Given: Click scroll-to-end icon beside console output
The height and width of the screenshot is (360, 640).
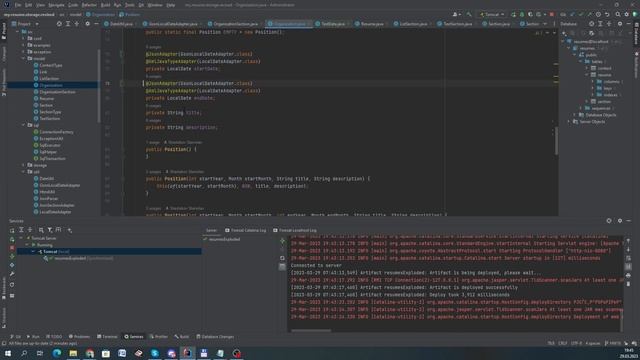Looking at the screenshot, I should (x=628, y=267).
